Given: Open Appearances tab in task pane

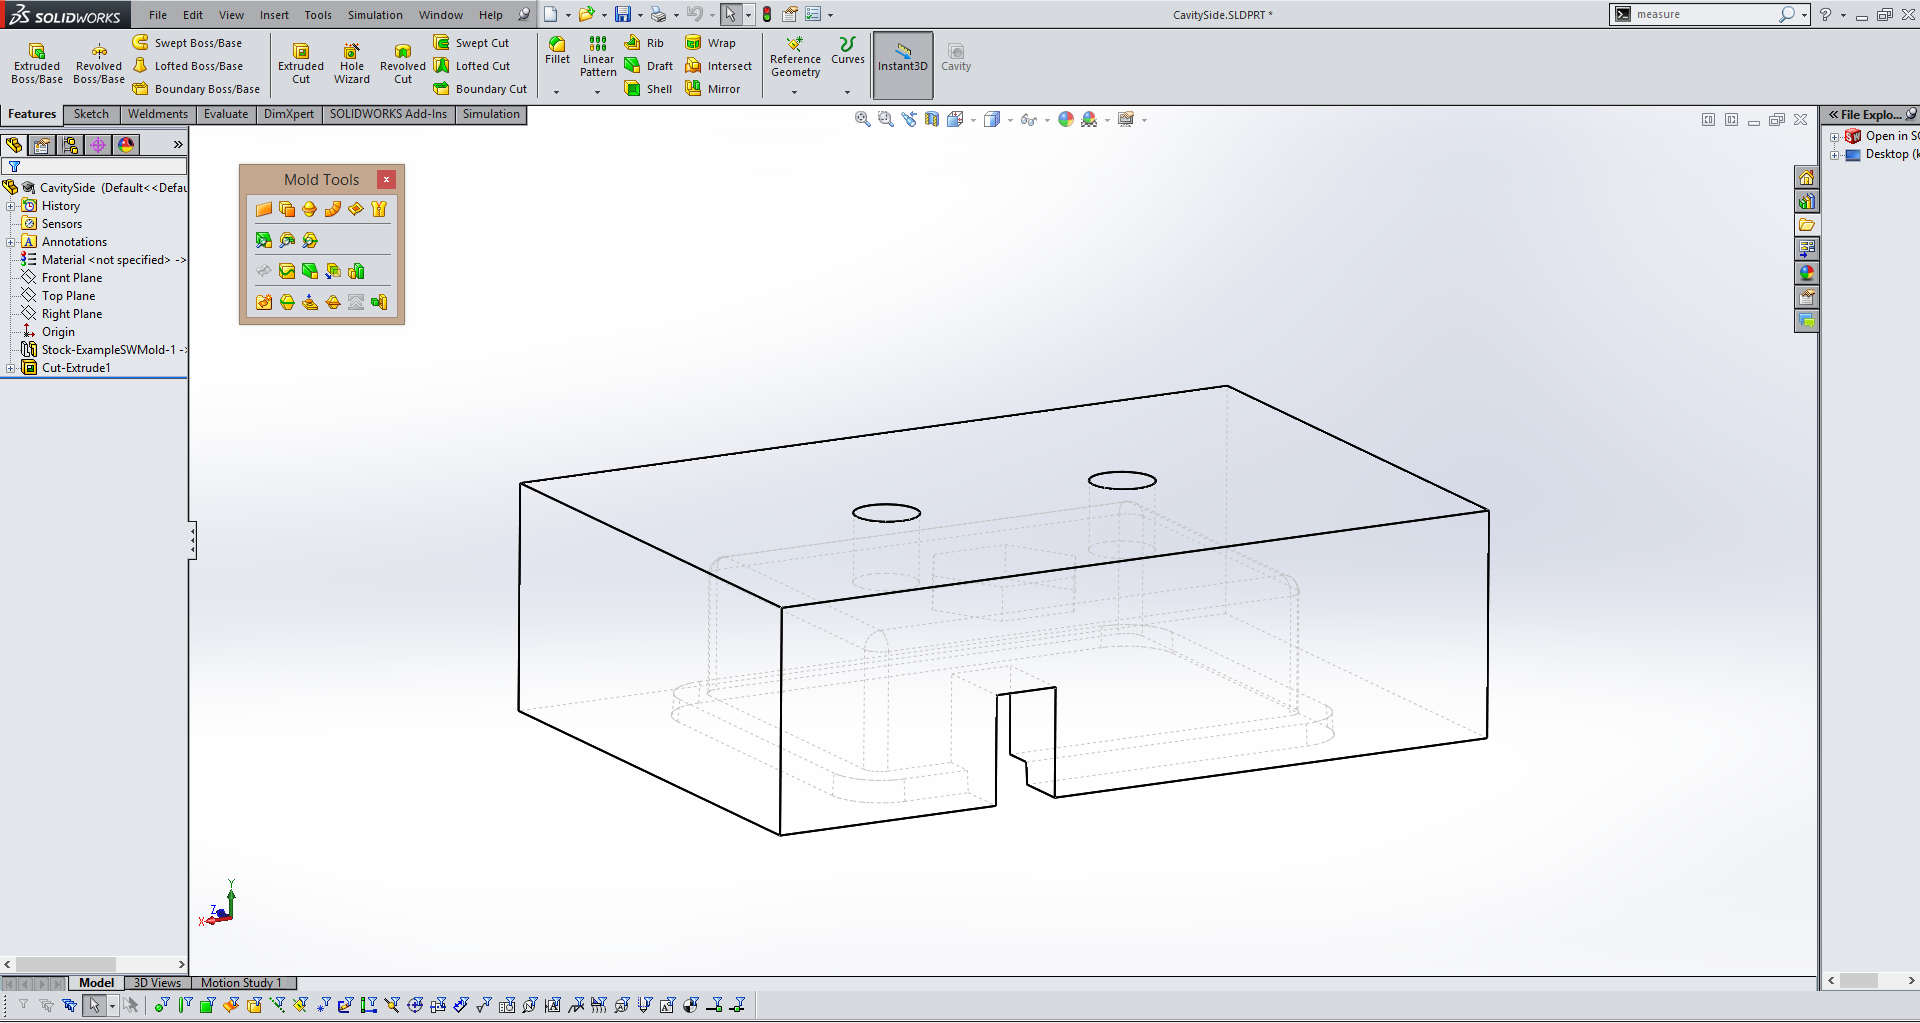Looking at the screenshot, I should [x=1806, y=273].
